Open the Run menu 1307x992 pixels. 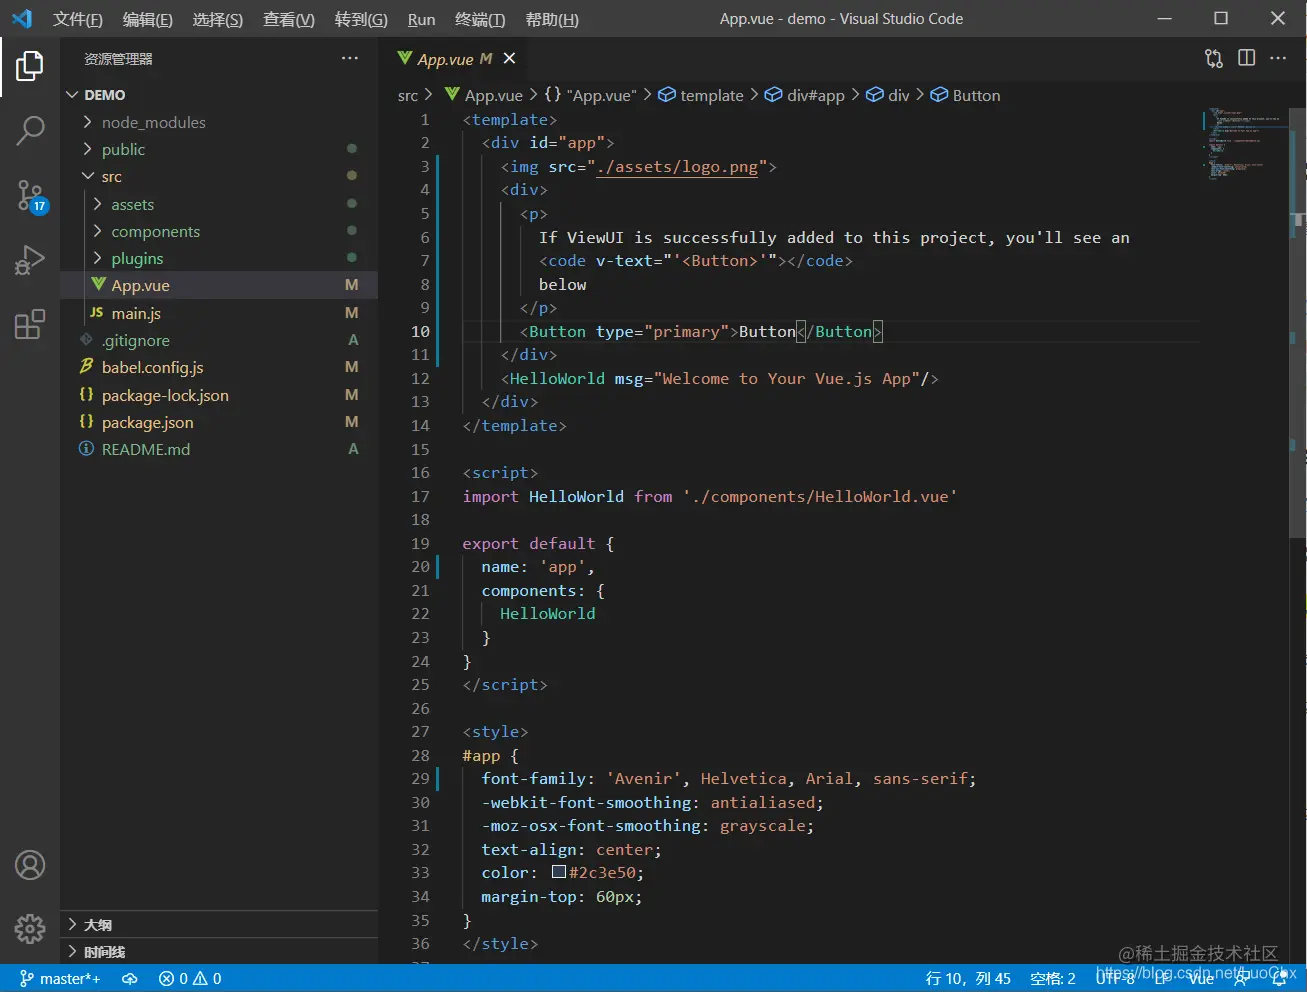[x=421, y=19]
